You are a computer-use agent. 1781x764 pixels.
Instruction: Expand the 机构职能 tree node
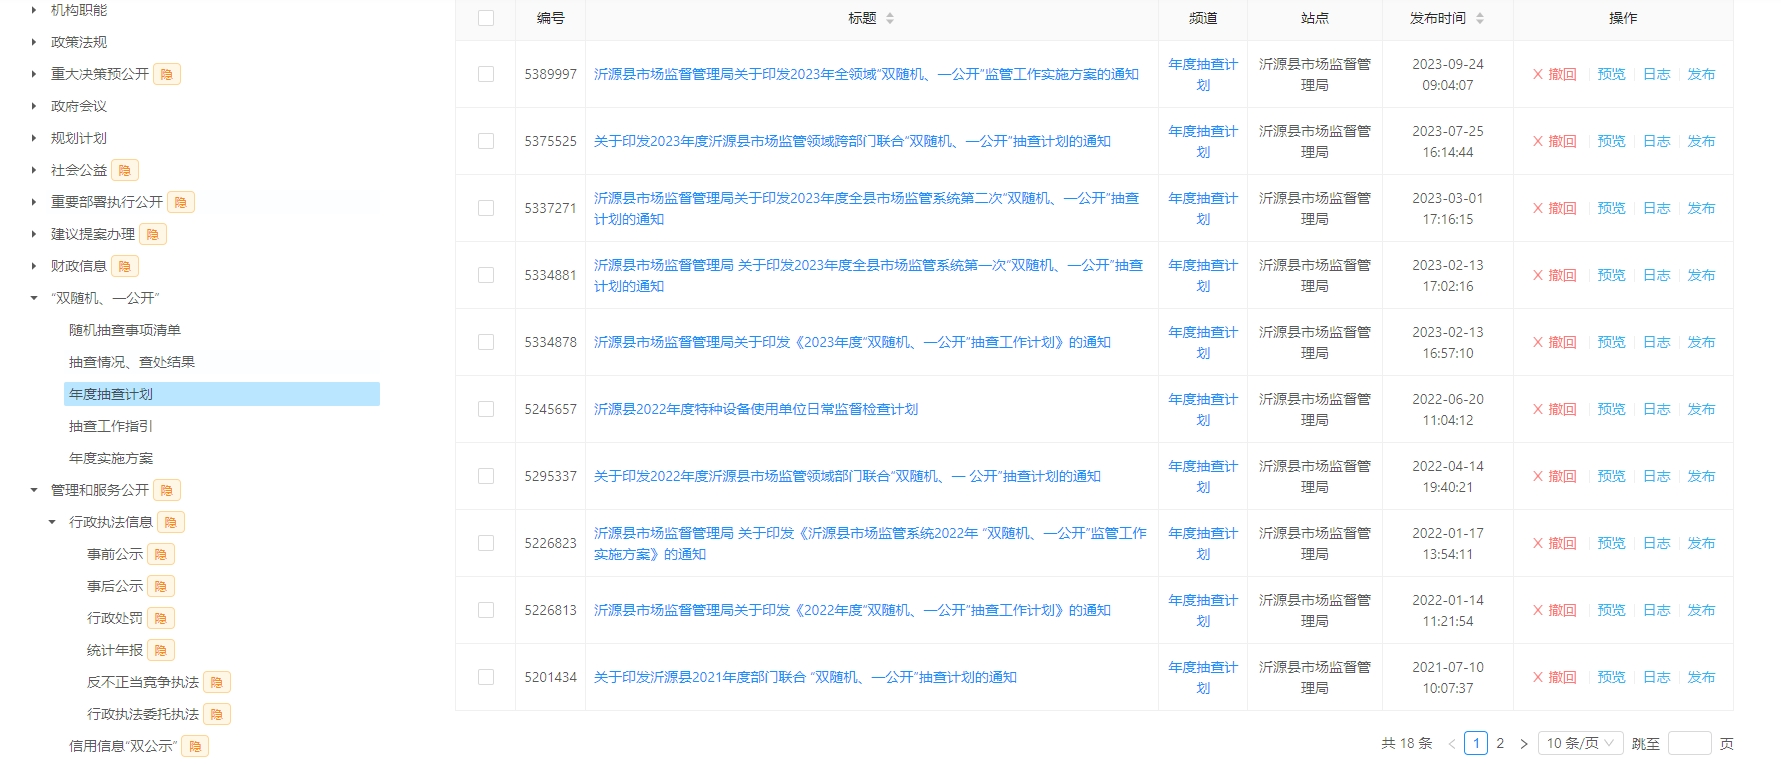34,10
